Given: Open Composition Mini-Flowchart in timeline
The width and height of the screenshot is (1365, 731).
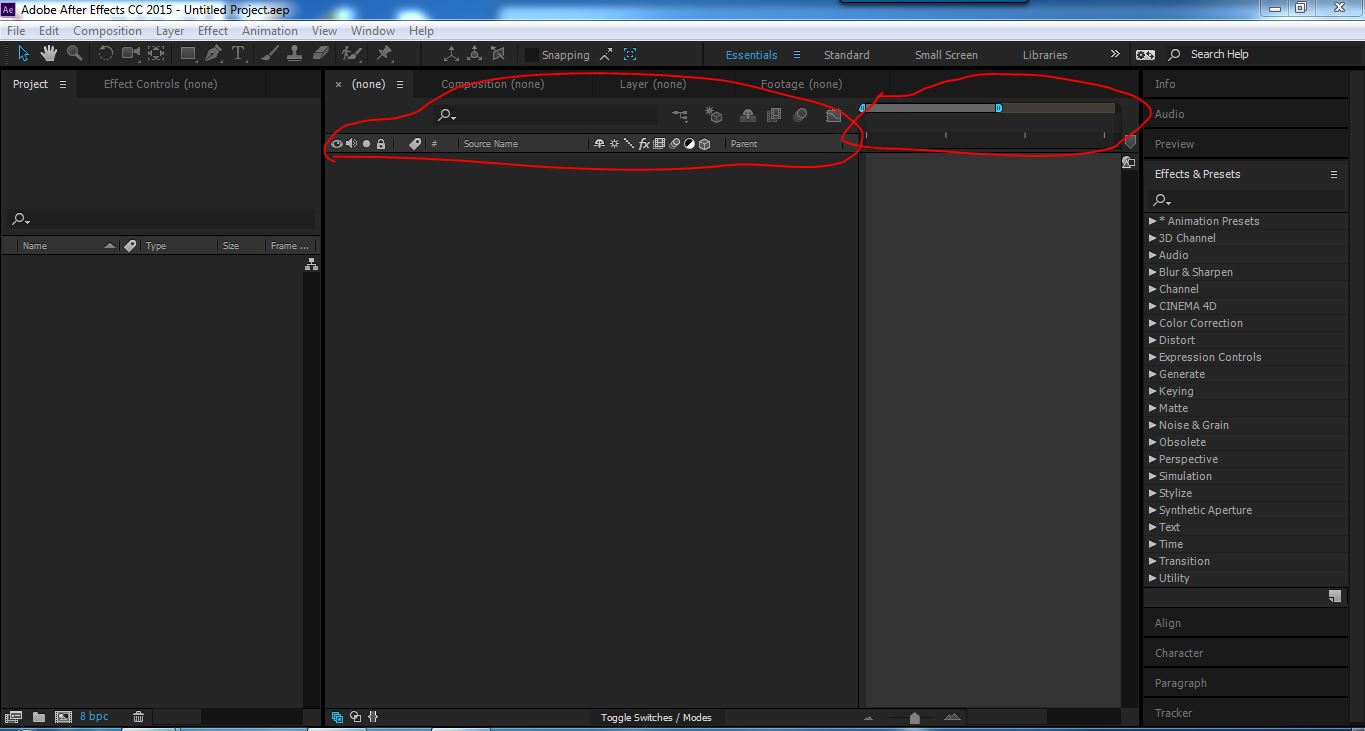Looking at the screenshot, I should tap(680, 116).
